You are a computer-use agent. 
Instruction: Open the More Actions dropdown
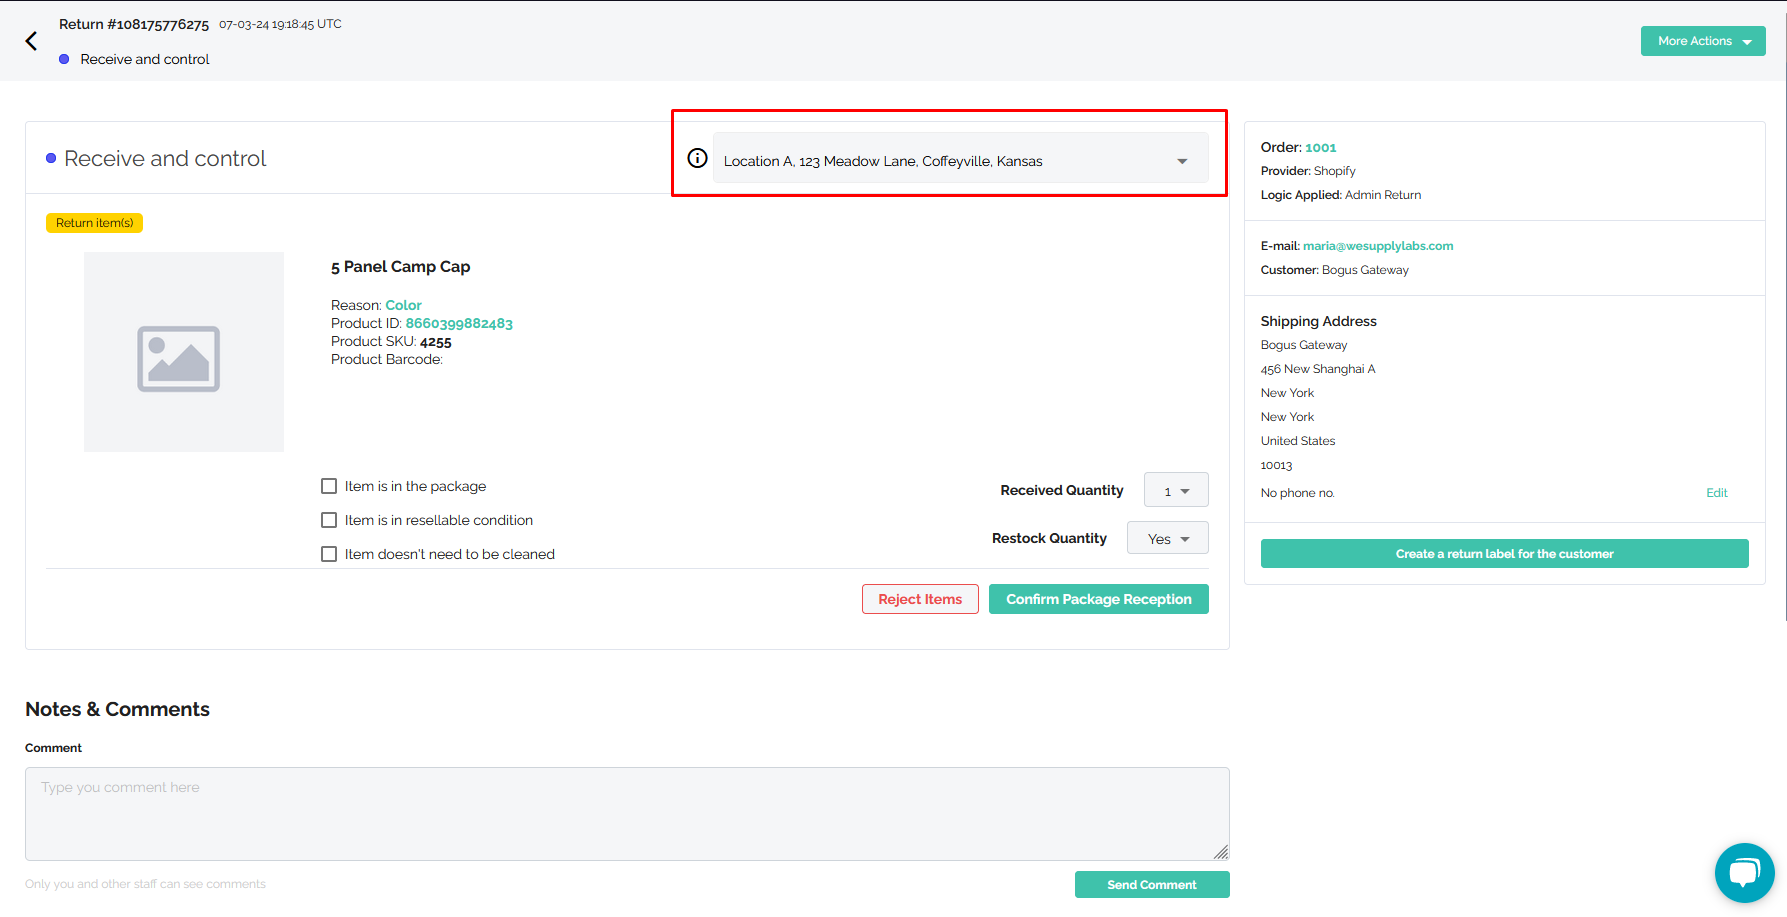pos(1703,41)
